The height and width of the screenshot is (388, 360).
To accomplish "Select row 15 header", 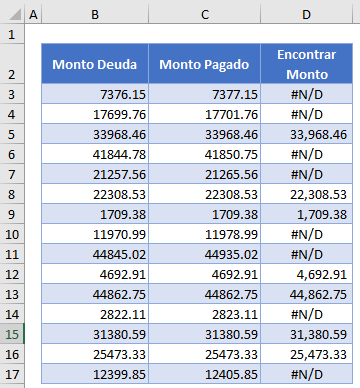I will tap(12, 334).
